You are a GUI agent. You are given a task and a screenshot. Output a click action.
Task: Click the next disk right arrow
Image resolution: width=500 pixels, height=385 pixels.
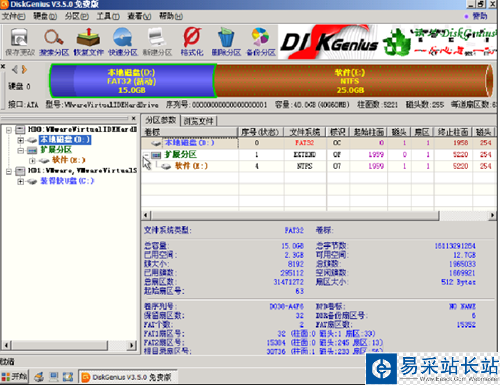[24, 70]
